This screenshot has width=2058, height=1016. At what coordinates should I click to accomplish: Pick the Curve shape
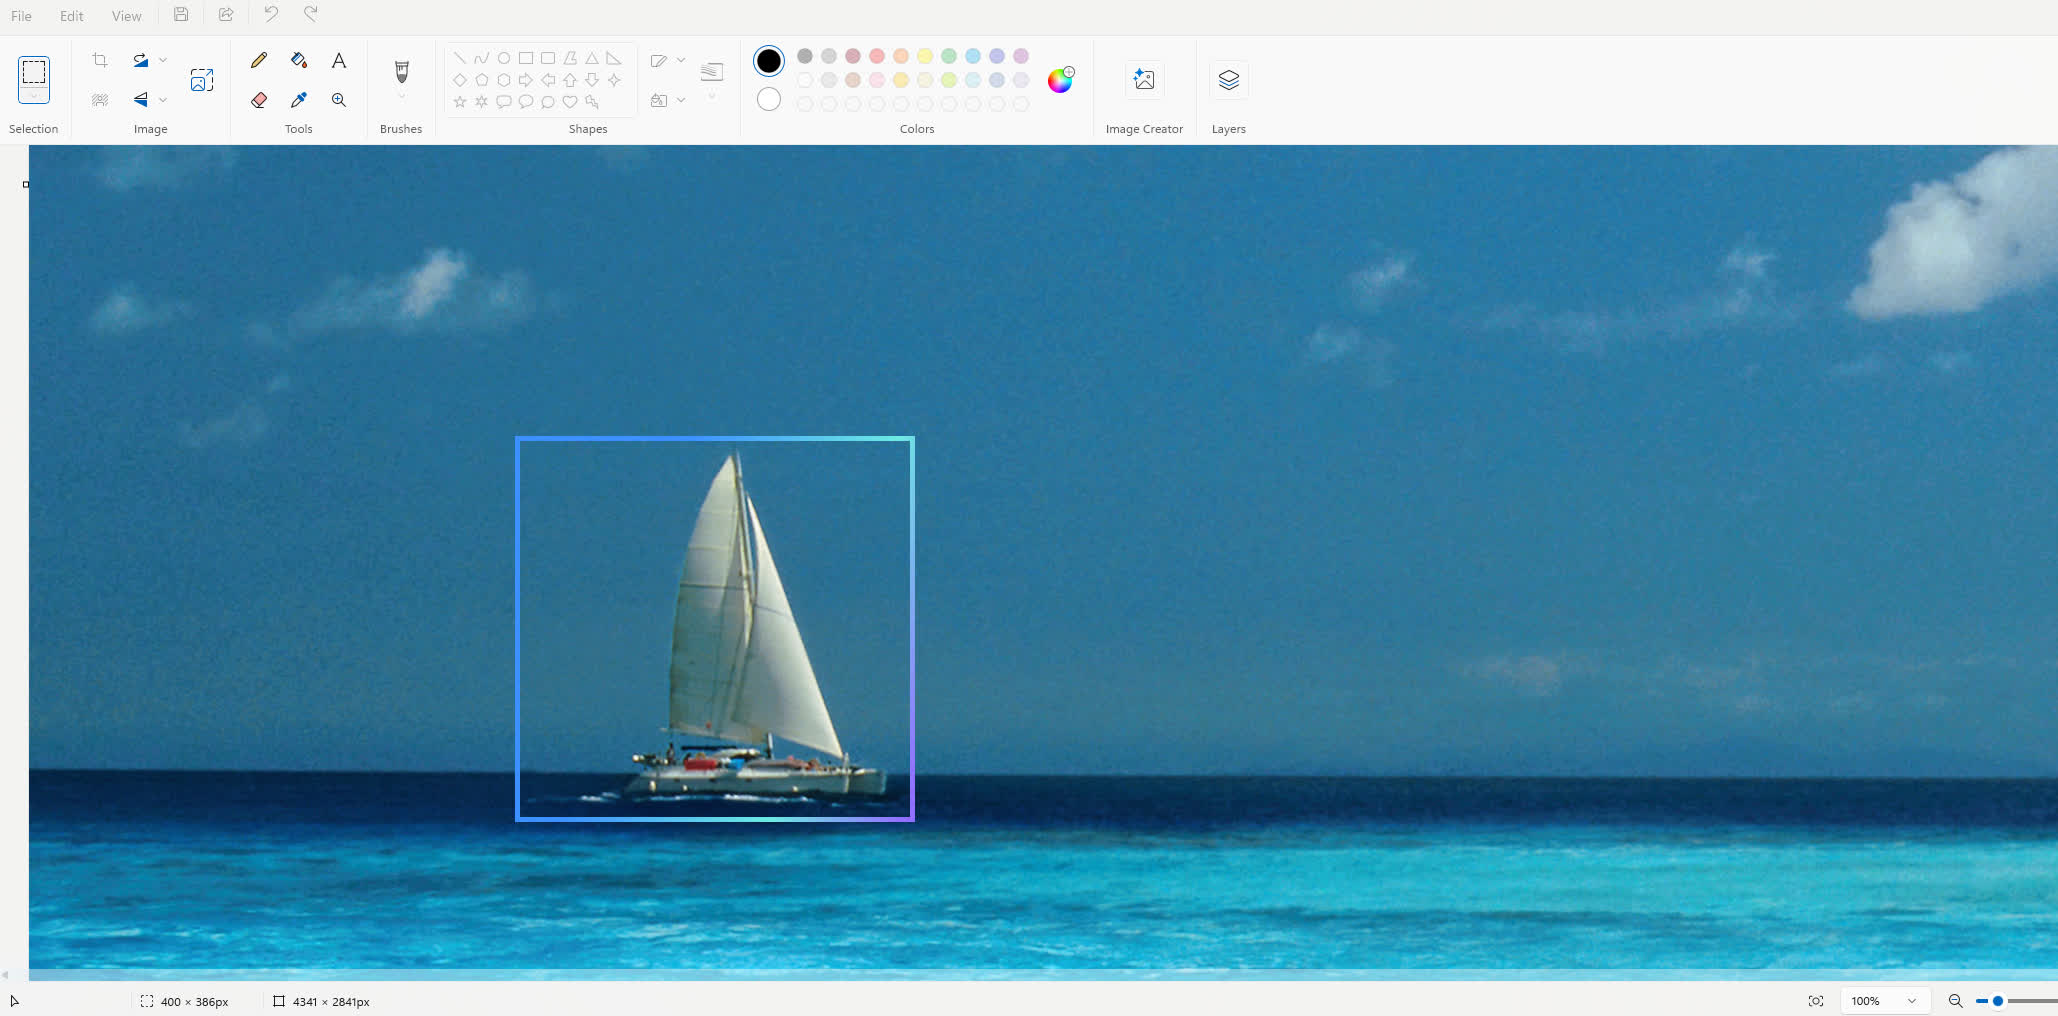[x=482, y=58]
